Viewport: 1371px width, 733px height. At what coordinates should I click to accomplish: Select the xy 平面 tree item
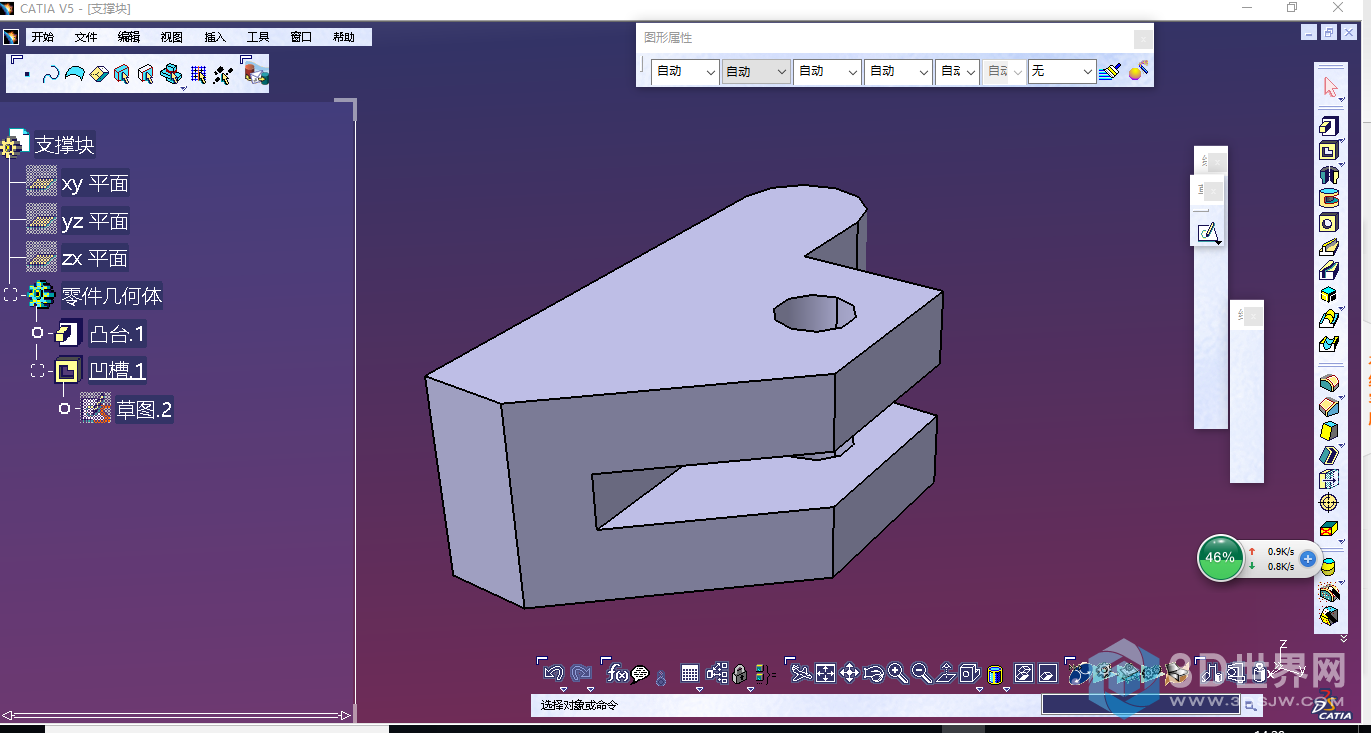point(95,183)
